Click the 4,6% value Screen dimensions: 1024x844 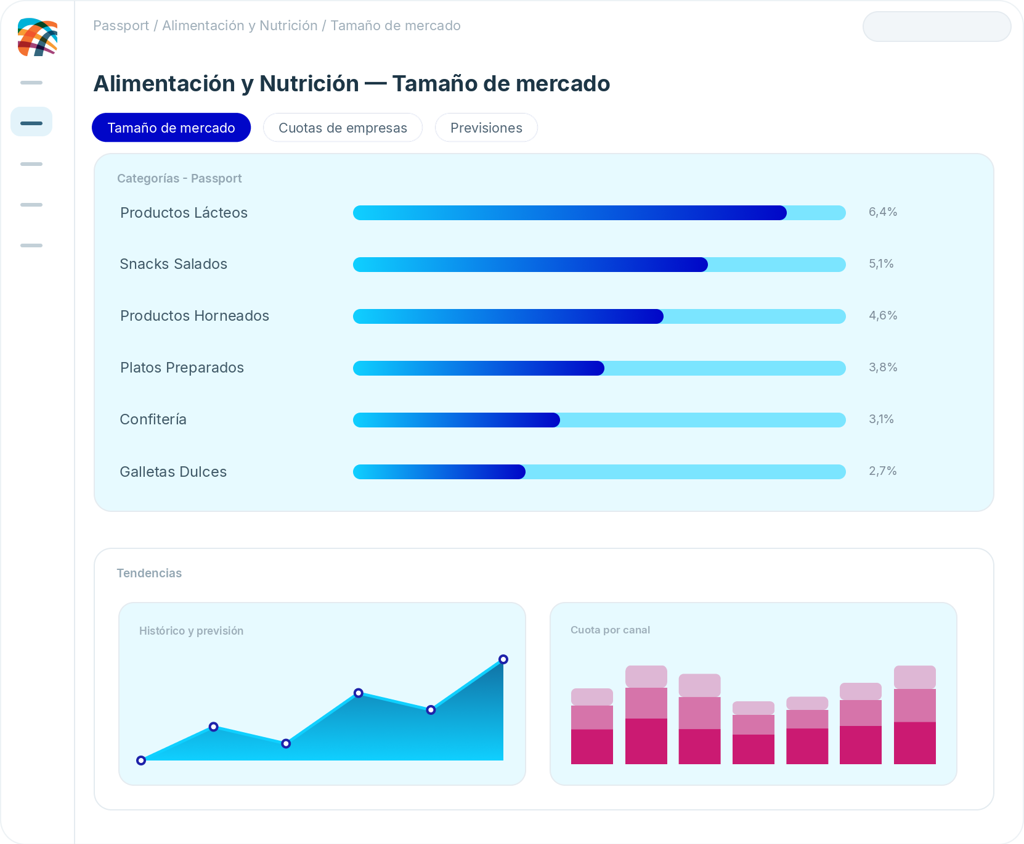[883, 316]
